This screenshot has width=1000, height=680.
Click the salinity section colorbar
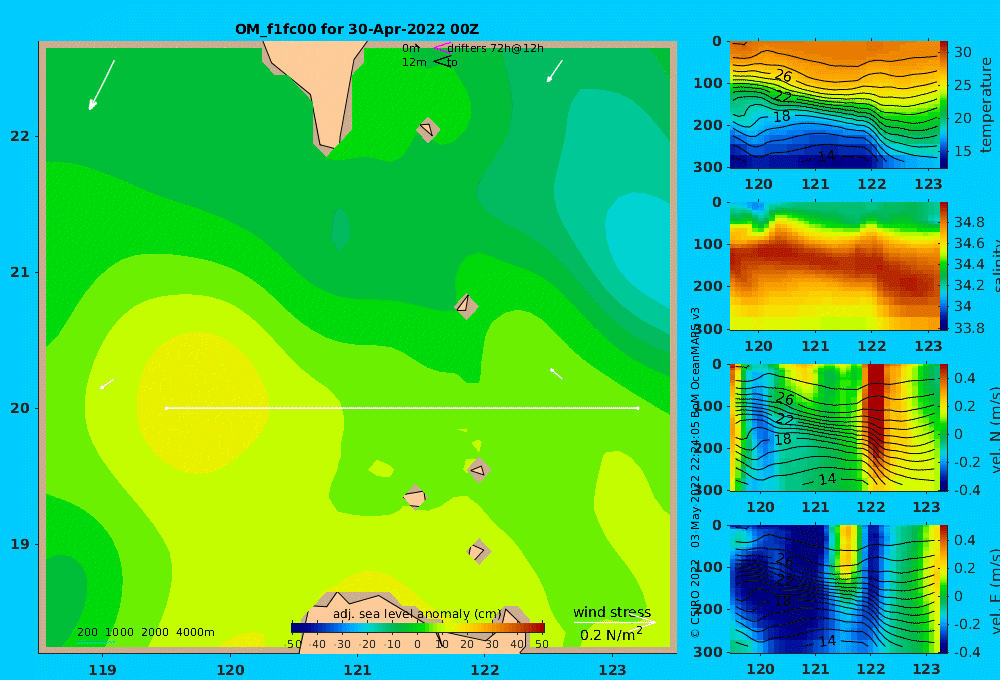[x=944, y=266]
